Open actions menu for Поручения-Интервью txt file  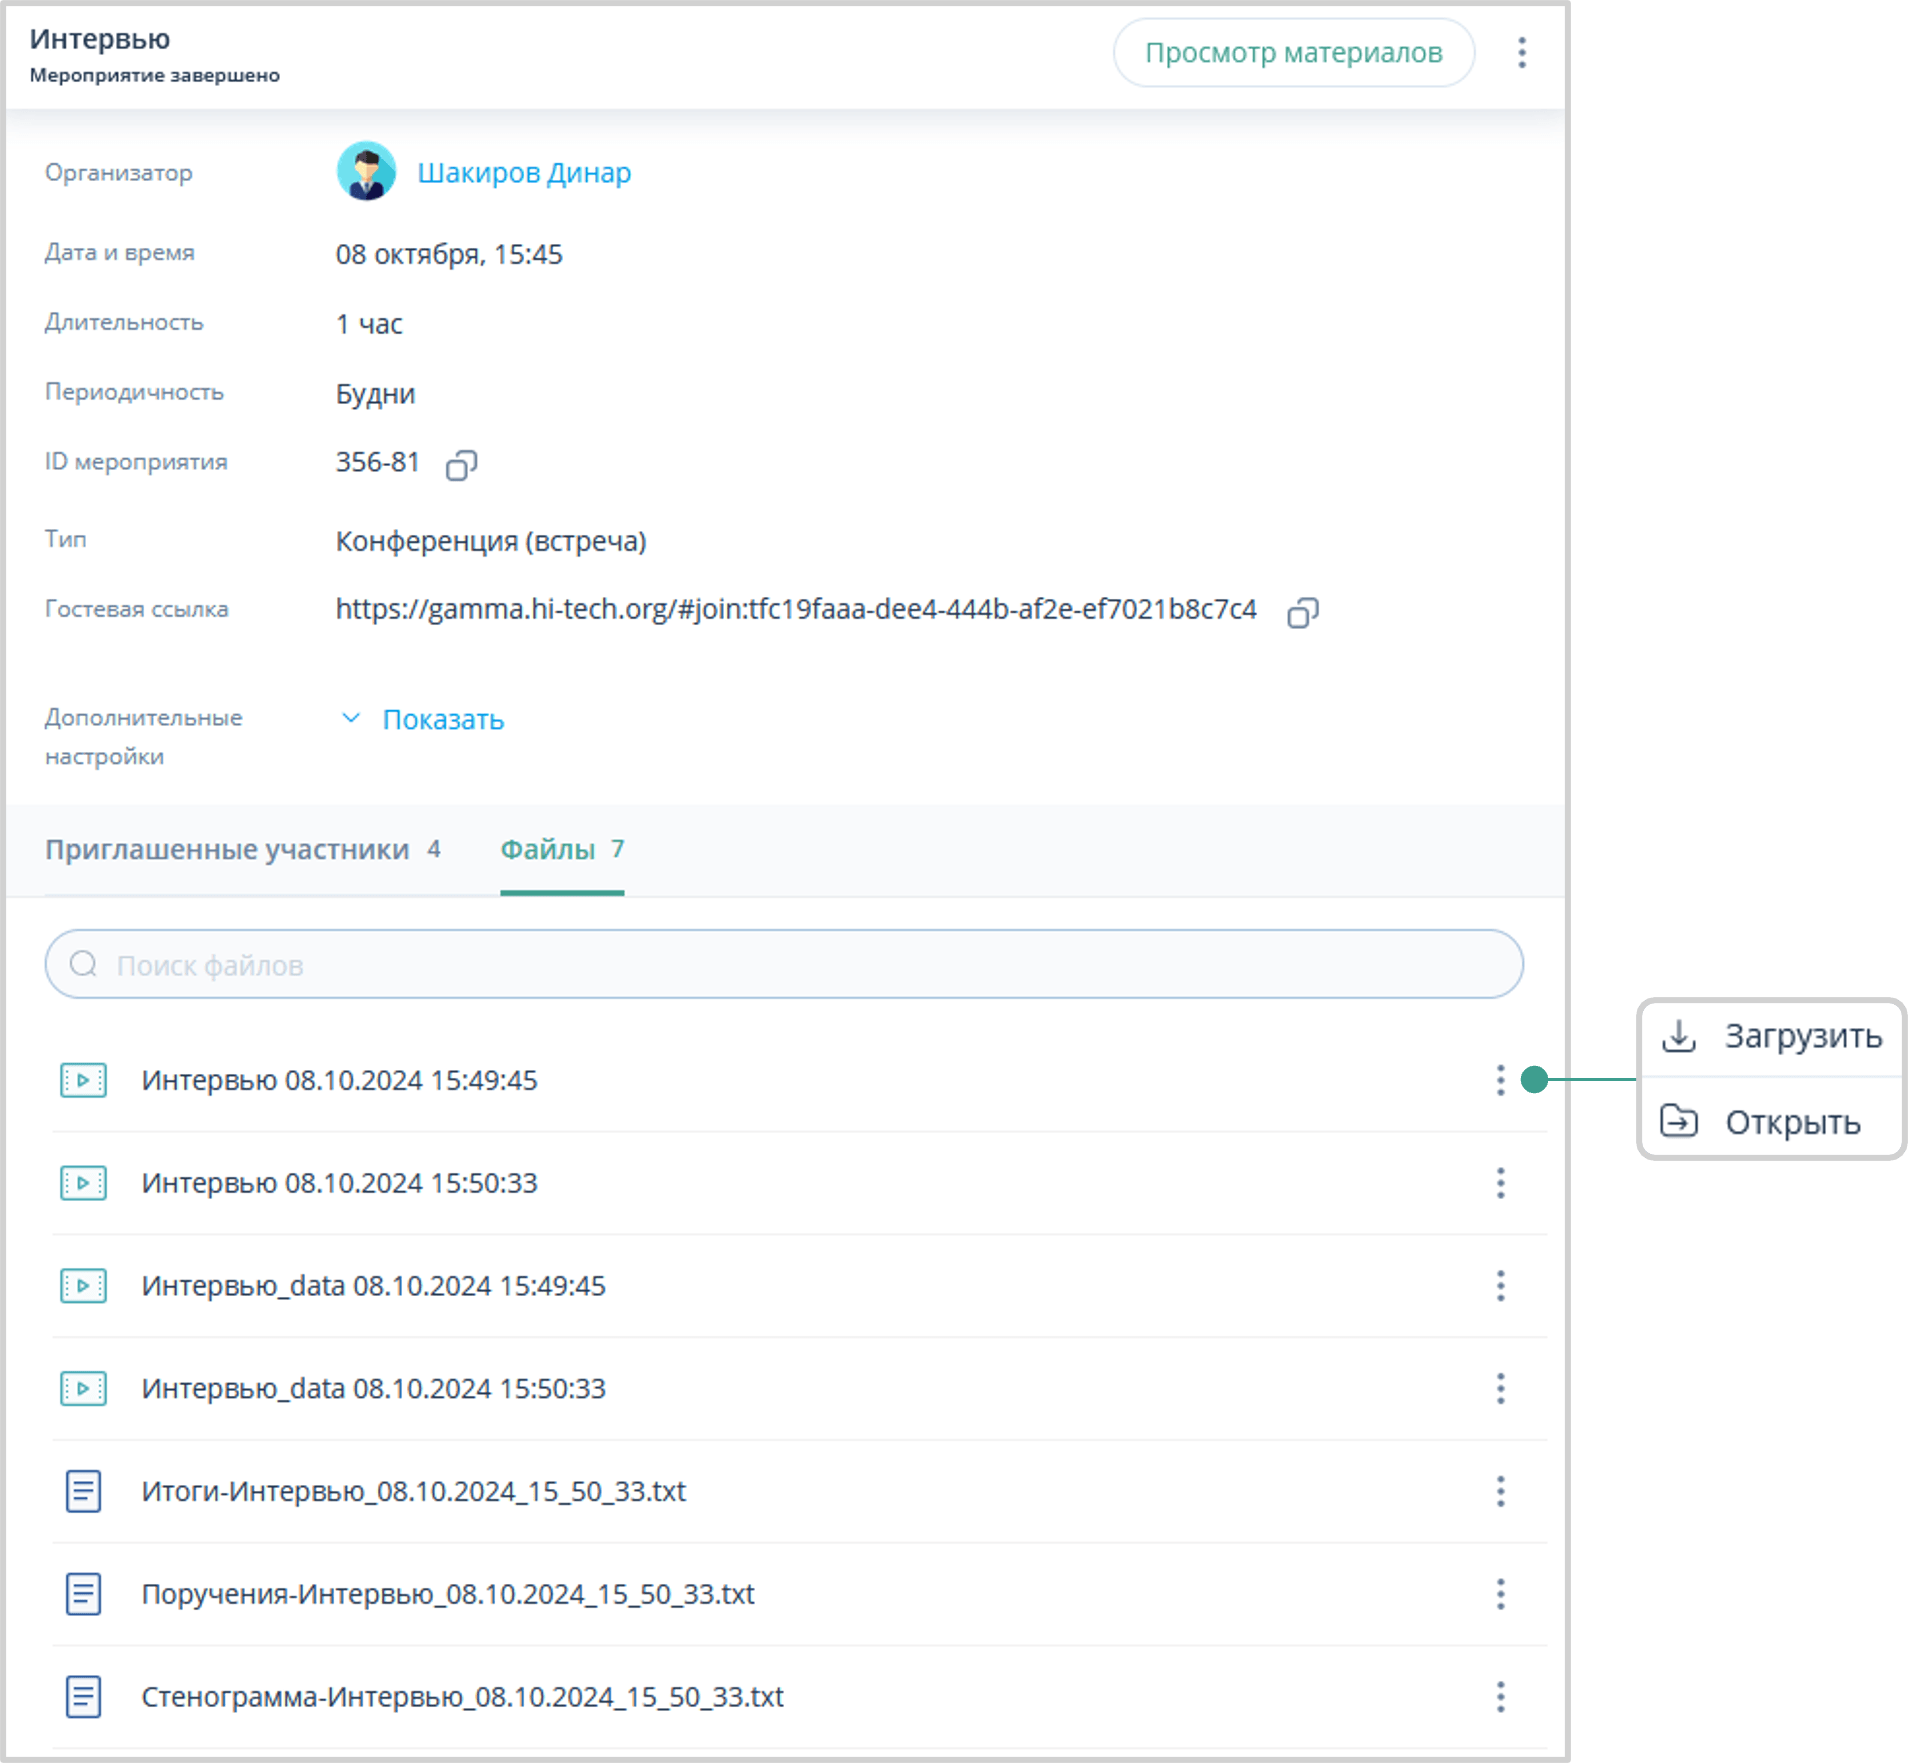[x=1500, y=1594]
